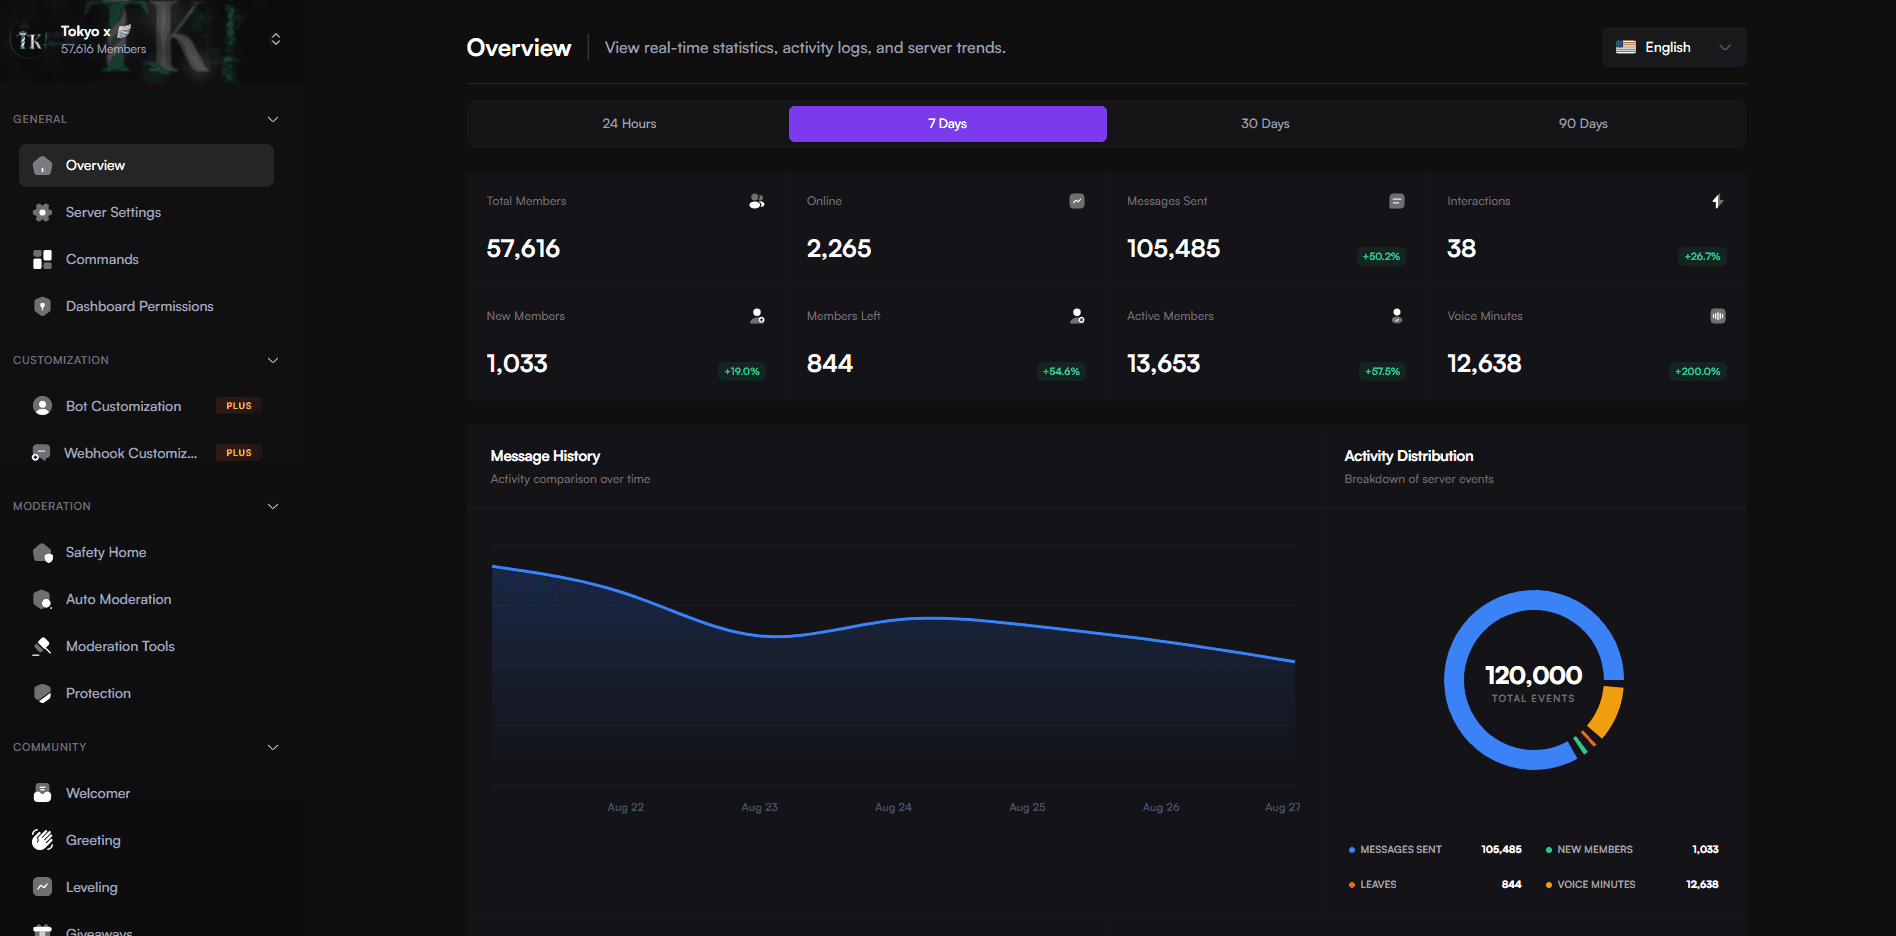1896x936 pixels.
Task: Click the 2,265 Online value
Action: pos(839,249)
